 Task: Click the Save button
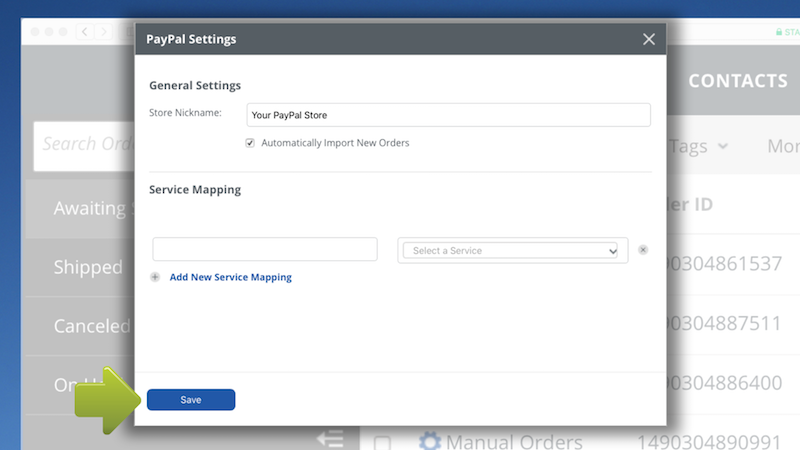coord(191,399)
